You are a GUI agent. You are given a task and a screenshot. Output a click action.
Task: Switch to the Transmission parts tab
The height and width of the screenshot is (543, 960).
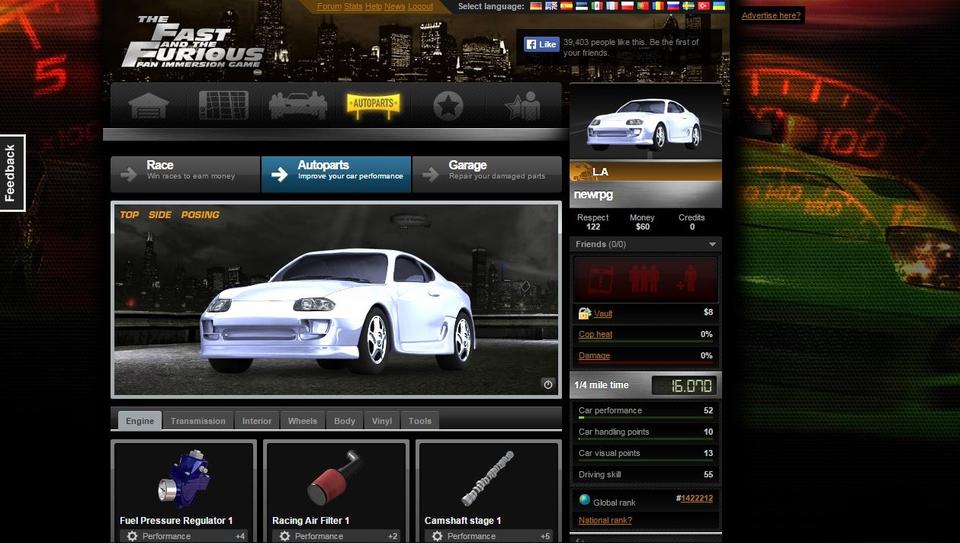(198, 421)
